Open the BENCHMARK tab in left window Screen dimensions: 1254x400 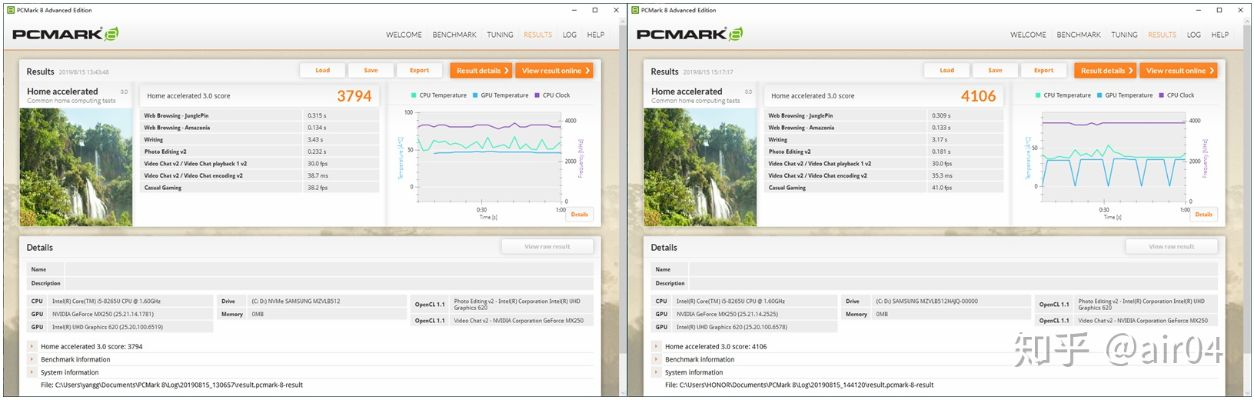(x=454, y=35)
